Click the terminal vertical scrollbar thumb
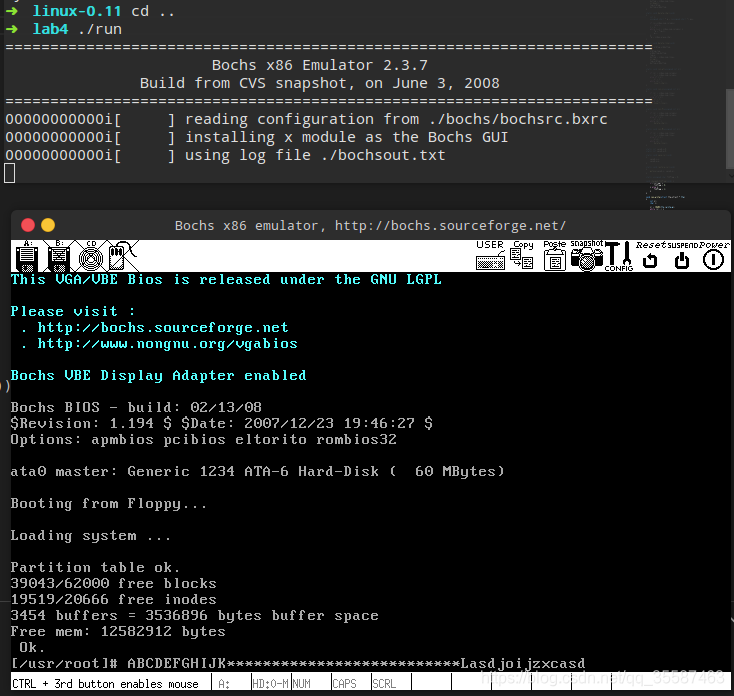This screenshot has width=734, height=696. [x=730, y=129]
